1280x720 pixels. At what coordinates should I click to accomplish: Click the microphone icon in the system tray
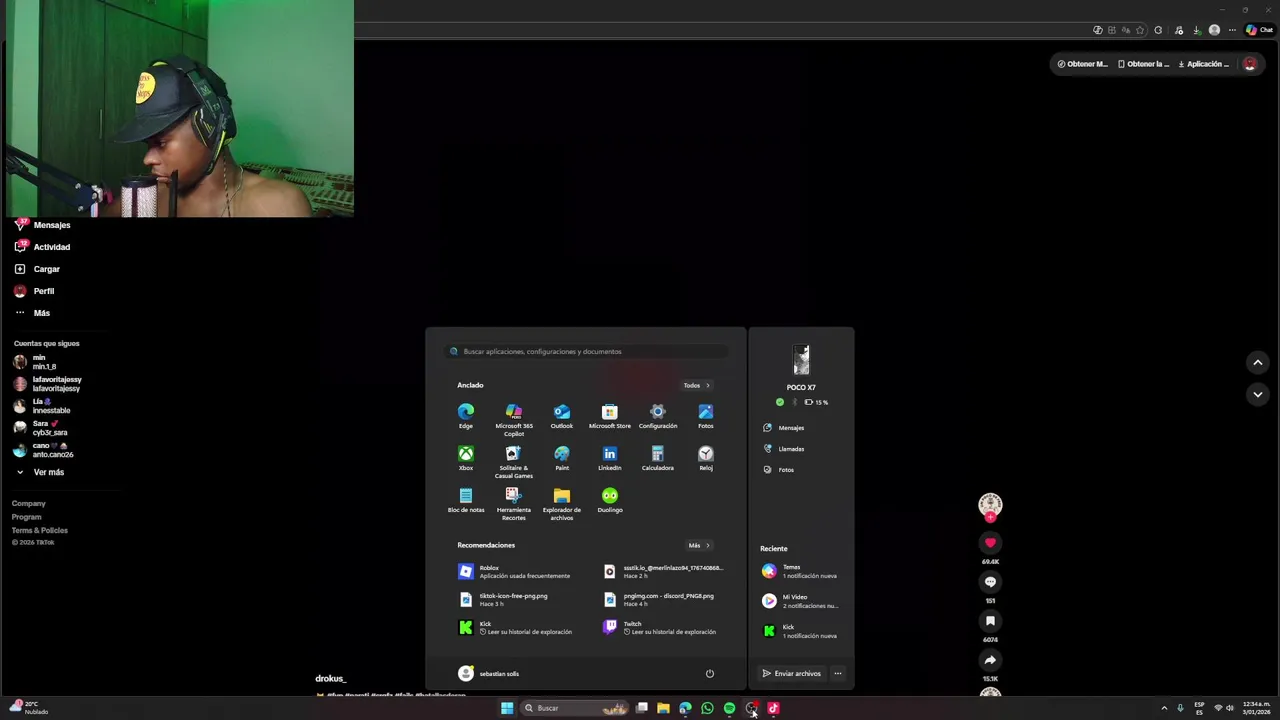pyautogui.click(x=1180, y=708)
